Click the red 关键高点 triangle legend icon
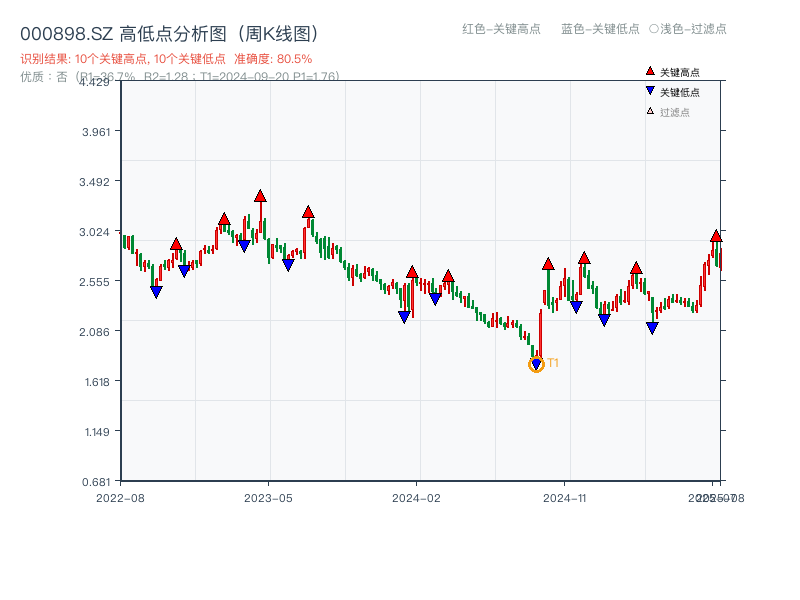Viewport: 800px width, 600px height. 650,72
